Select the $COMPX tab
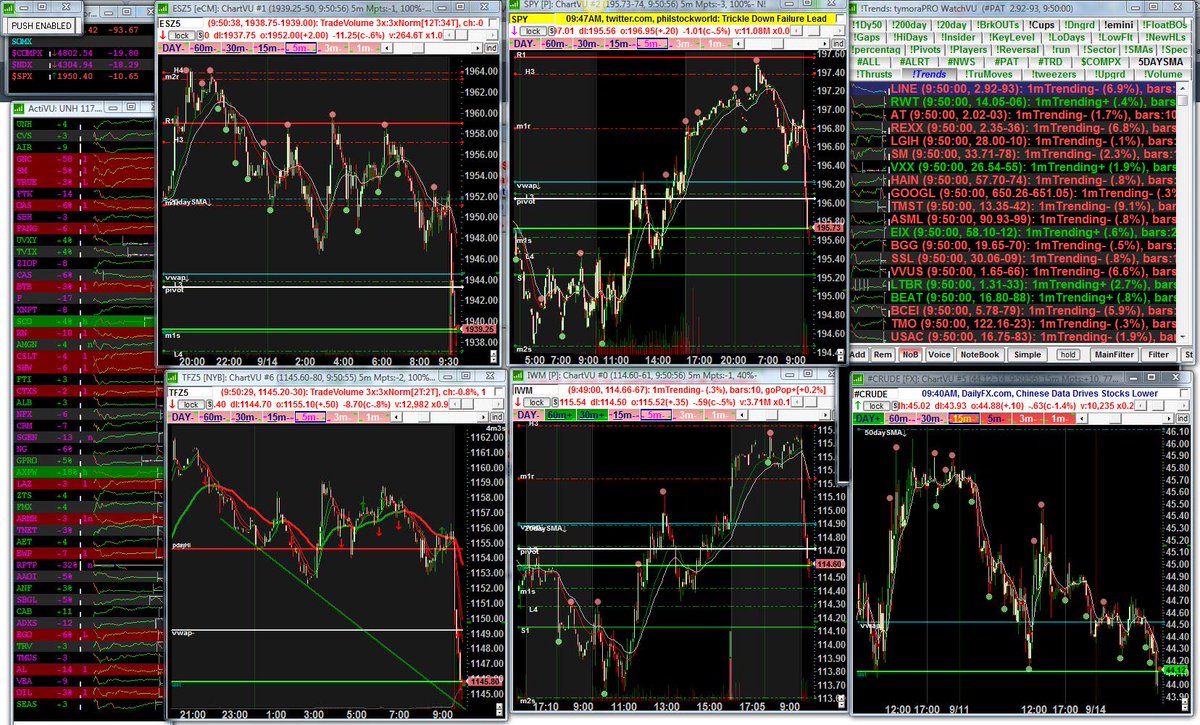This screenshot has height=725, width=1200. (x=1100, y=62)
